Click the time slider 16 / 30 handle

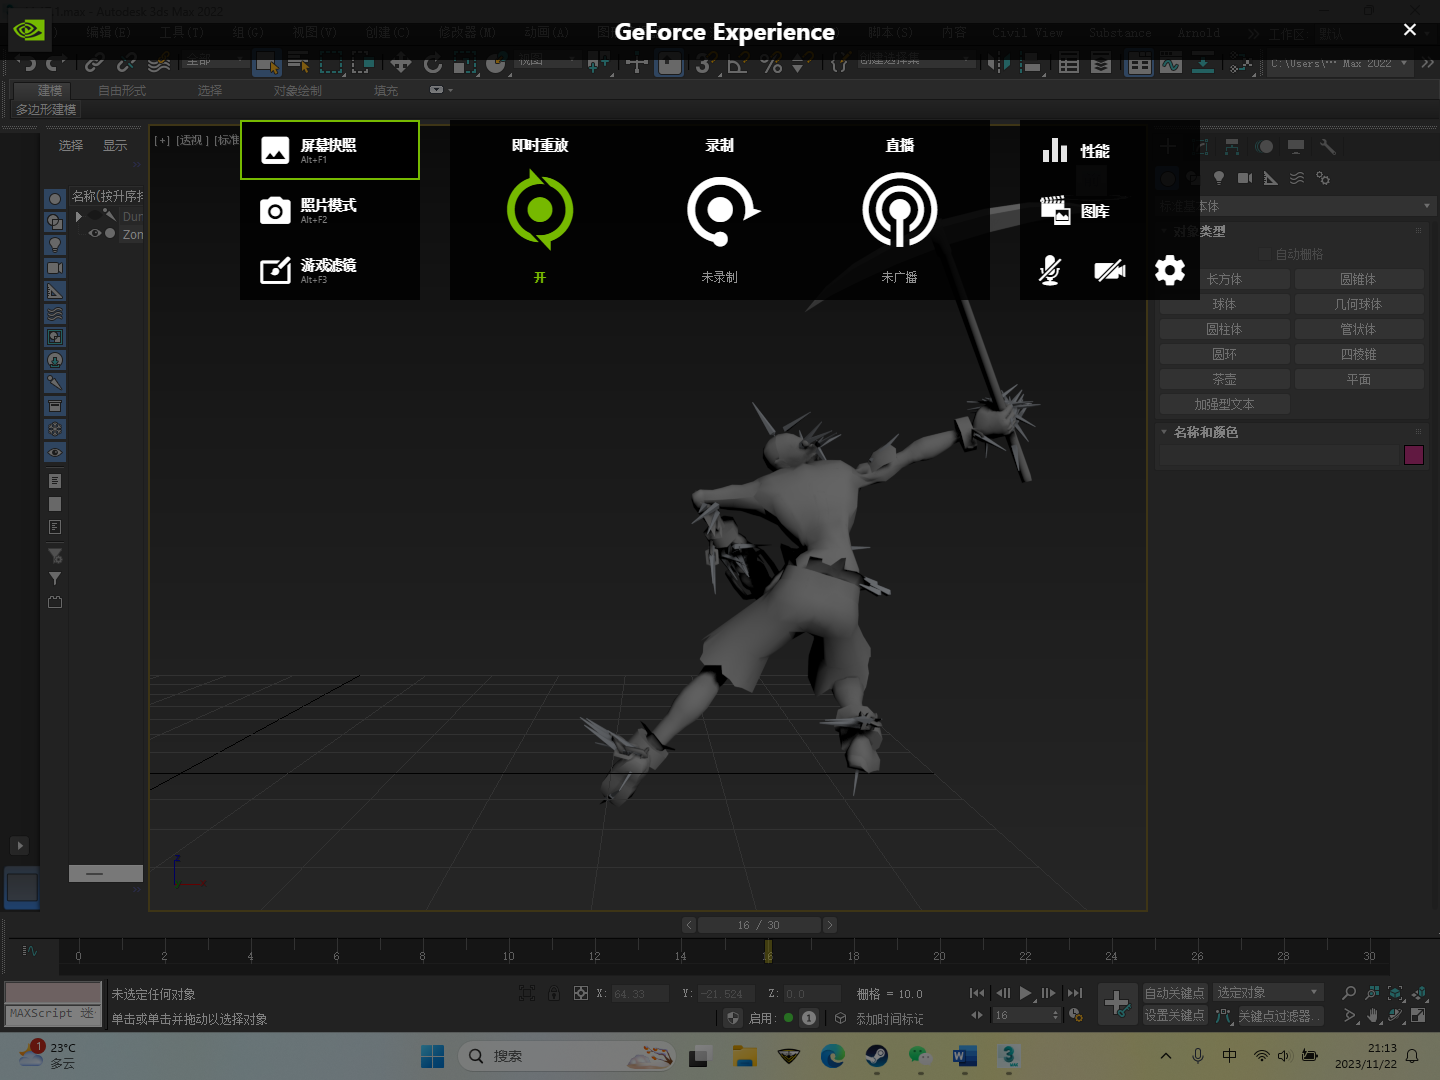[x=759, y=925]
